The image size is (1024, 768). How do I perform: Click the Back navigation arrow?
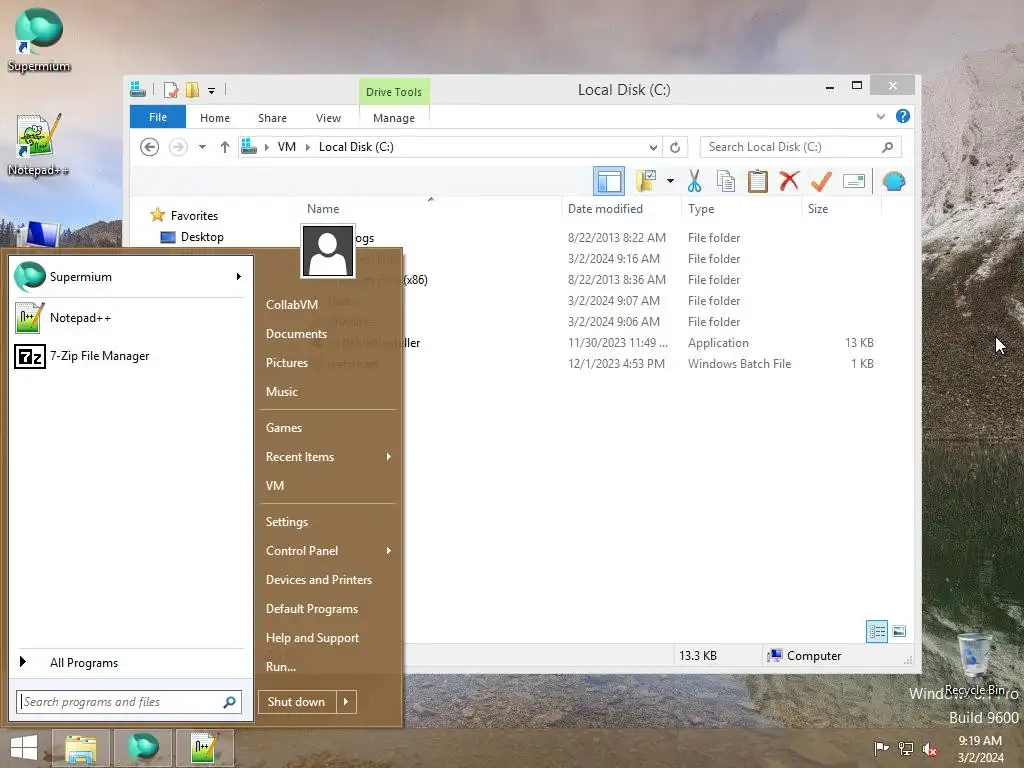[150, 147]
